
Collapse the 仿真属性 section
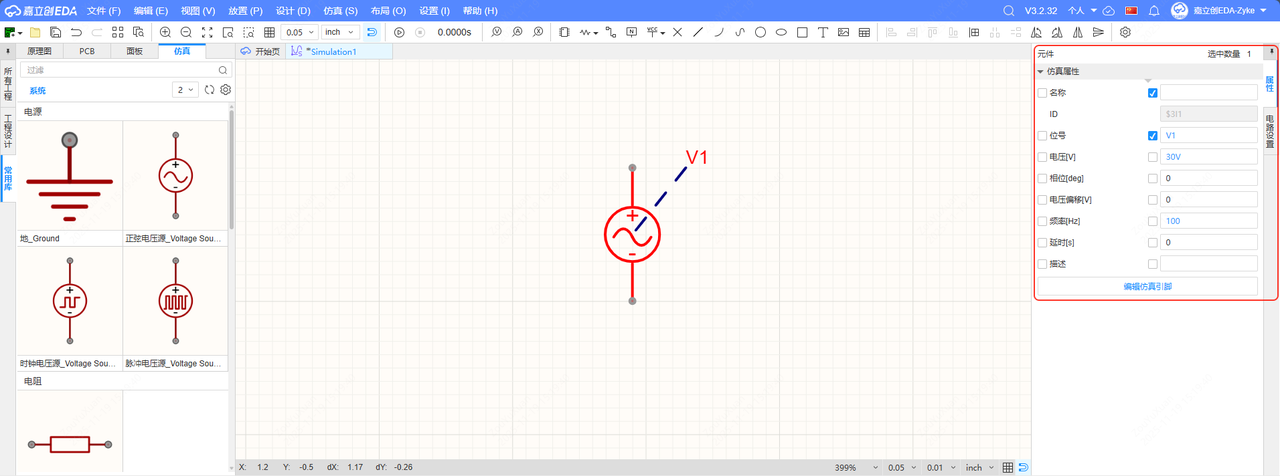tap(1040, 72)
